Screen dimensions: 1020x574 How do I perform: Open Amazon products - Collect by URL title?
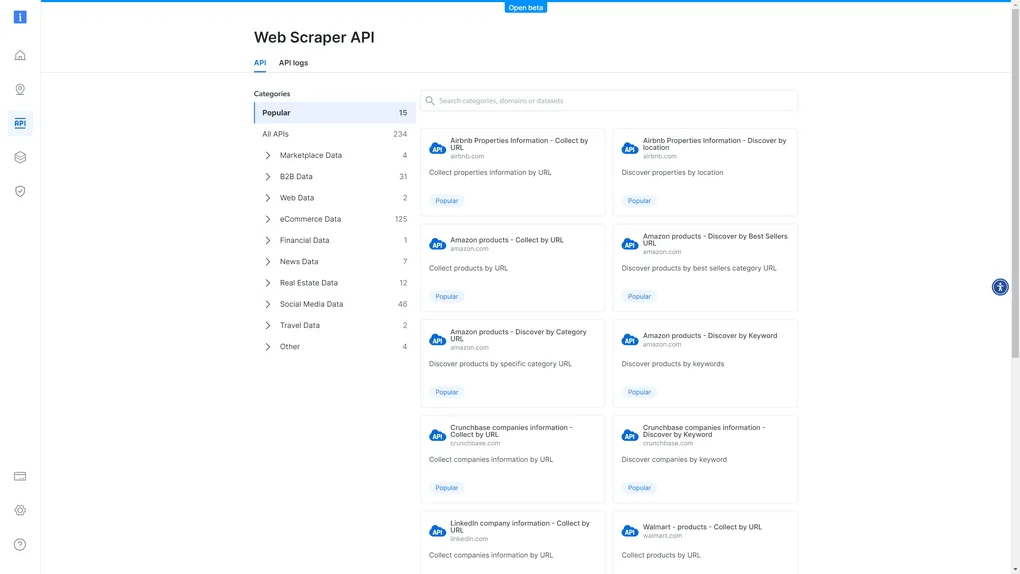507,239
